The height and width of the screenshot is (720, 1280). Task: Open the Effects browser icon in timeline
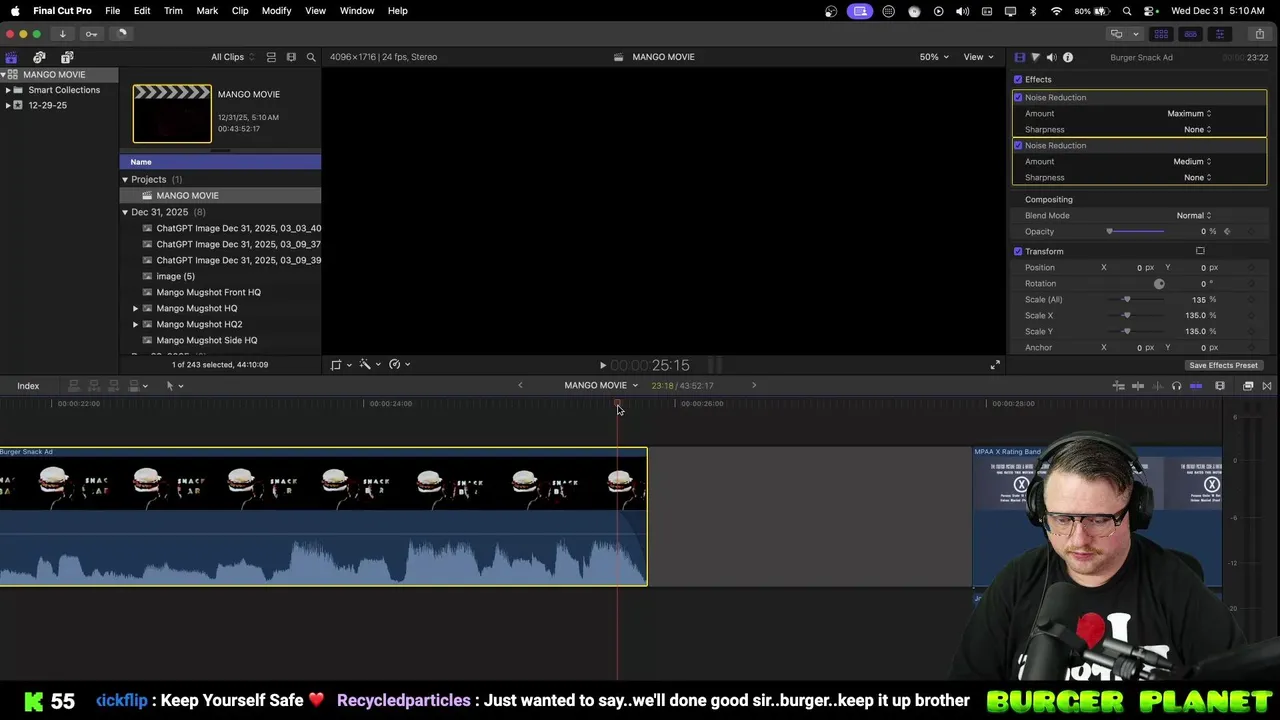tap(1248, 386)
